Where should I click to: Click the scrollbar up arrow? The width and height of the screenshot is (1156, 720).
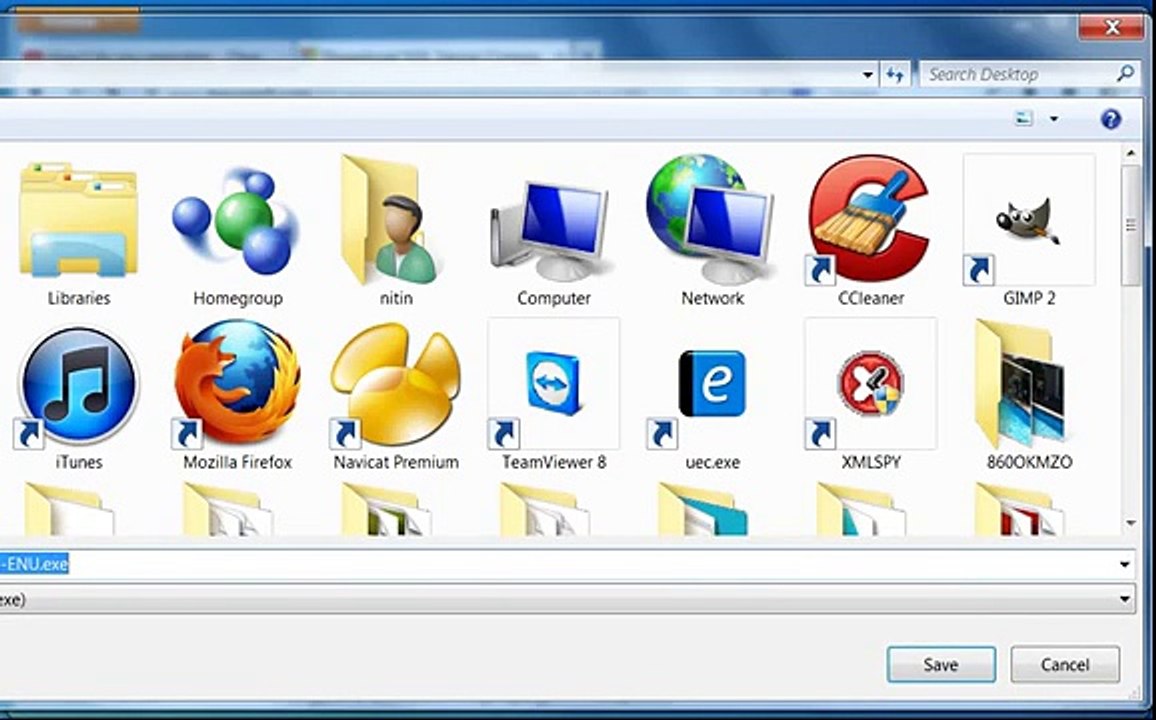click(x=1131, y=153)
